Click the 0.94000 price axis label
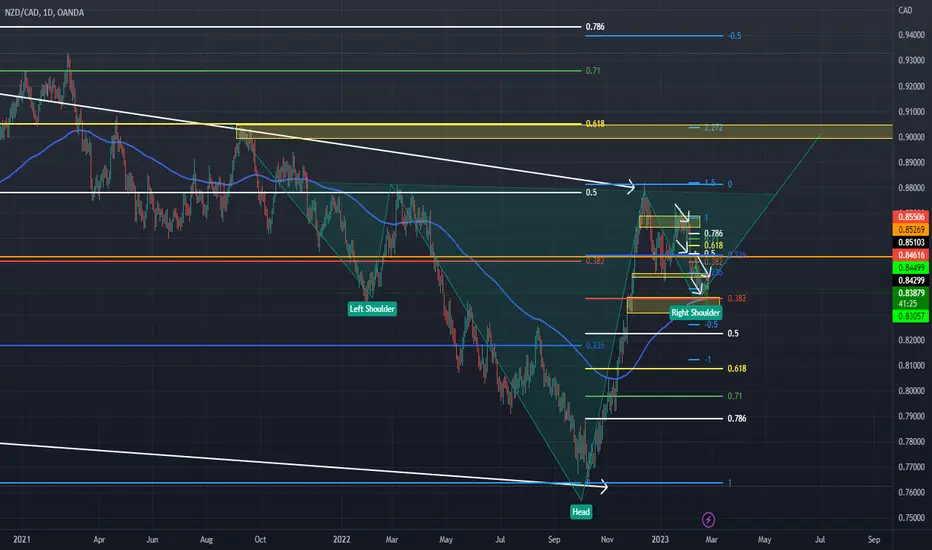The width and height of the screenshot is (932, 550). point(911,35)
